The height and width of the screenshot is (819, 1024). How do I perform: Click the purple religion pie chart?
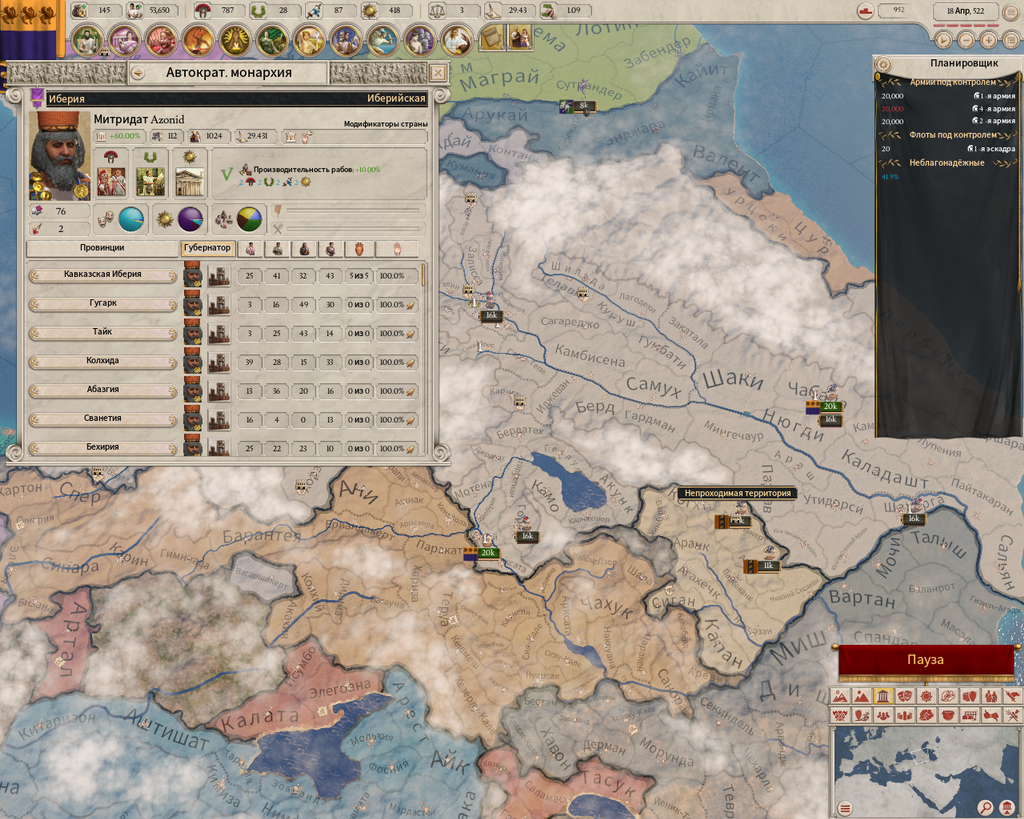pyautogui.click(x=190, y=219)
